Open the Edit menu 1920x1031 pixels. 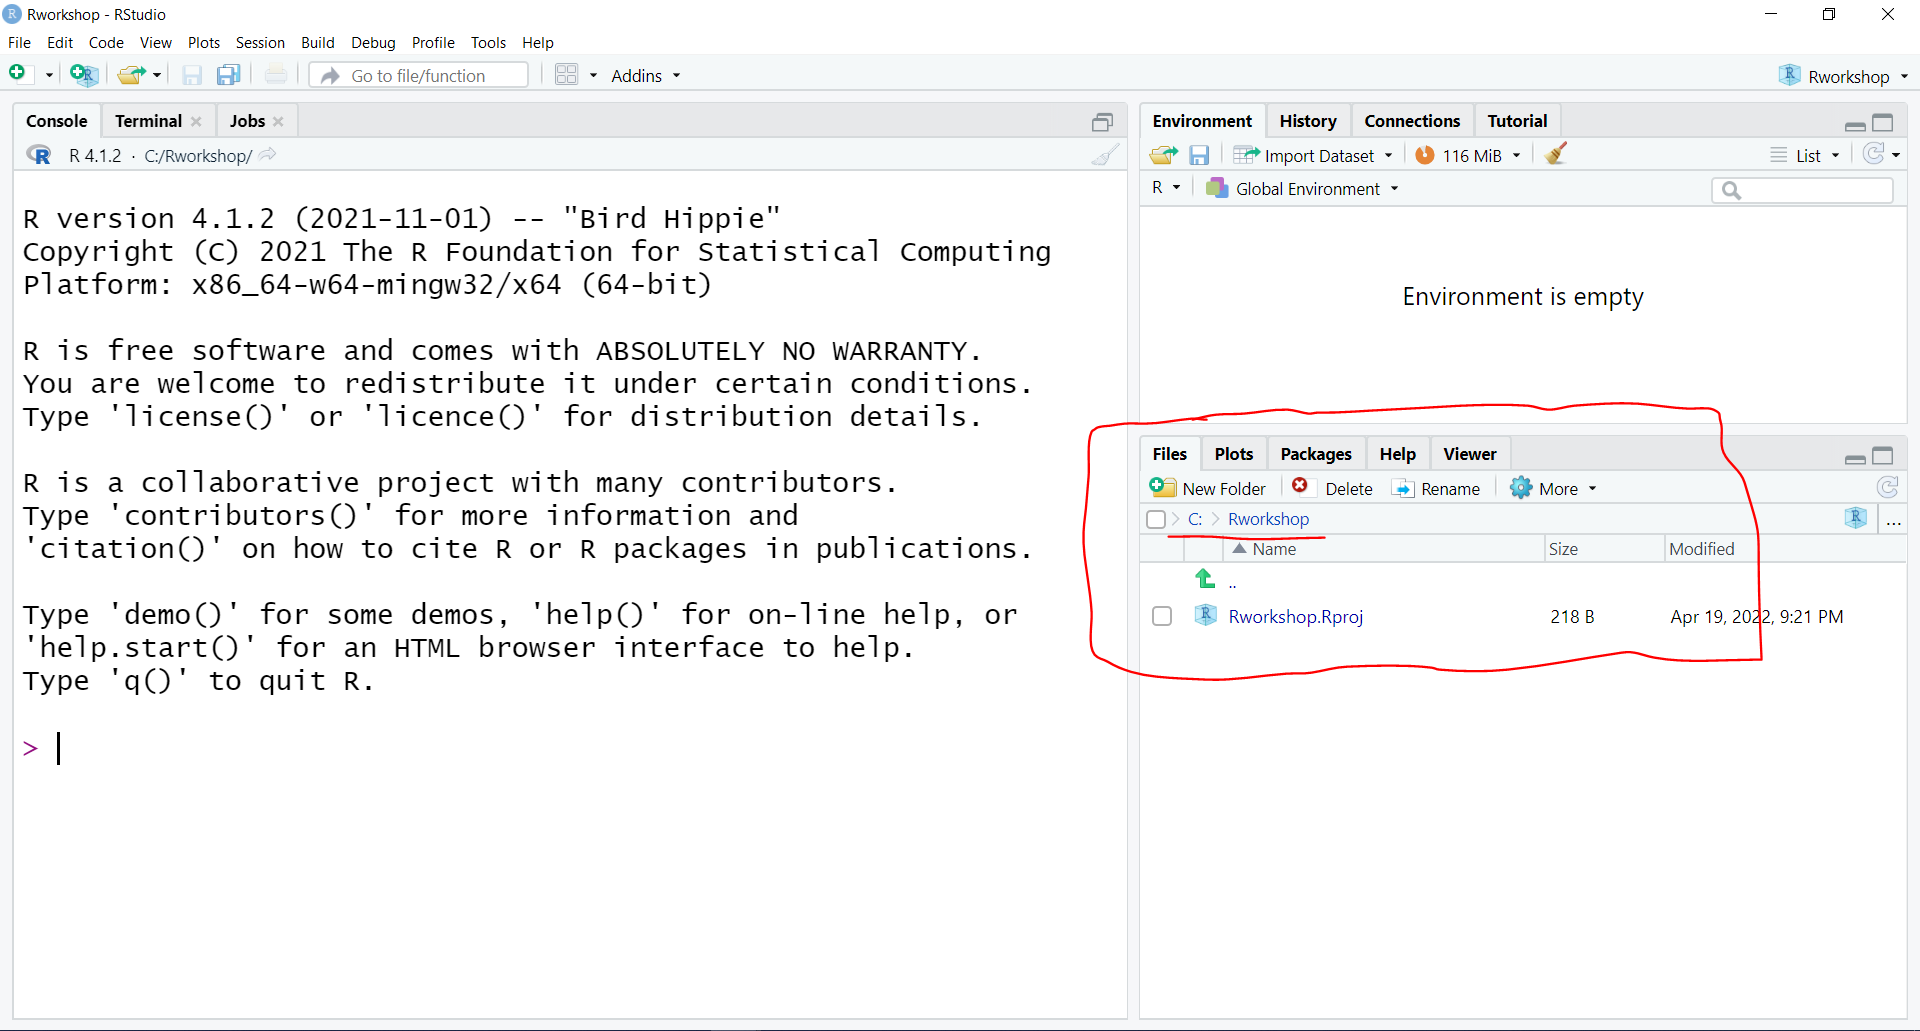coord(60,42)
